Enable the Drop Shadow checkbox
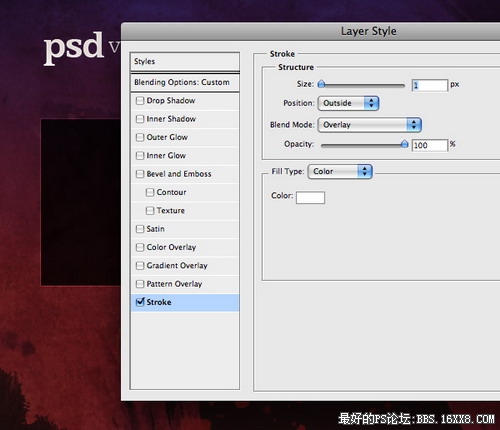 [x=140, y=101]
